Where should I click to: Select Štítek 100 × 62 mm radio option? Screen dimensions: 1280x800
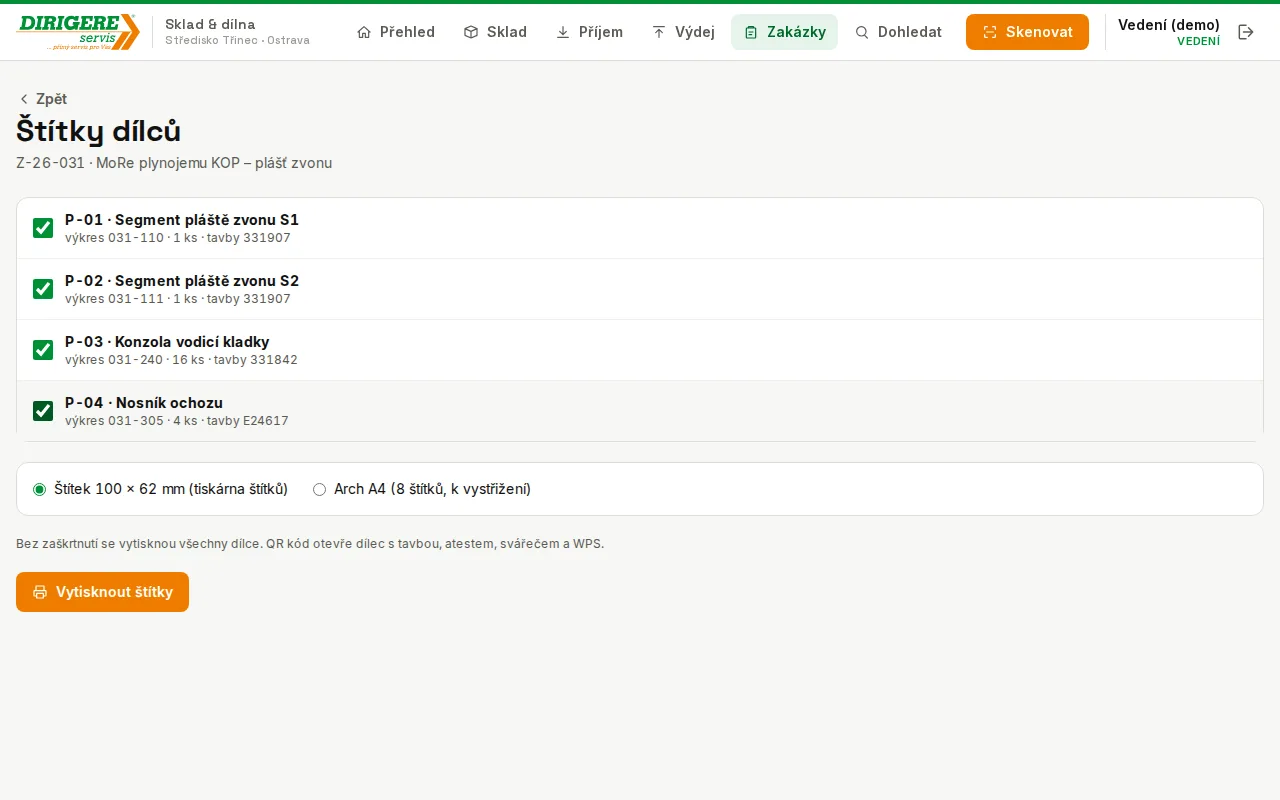(x=40, y=489)
